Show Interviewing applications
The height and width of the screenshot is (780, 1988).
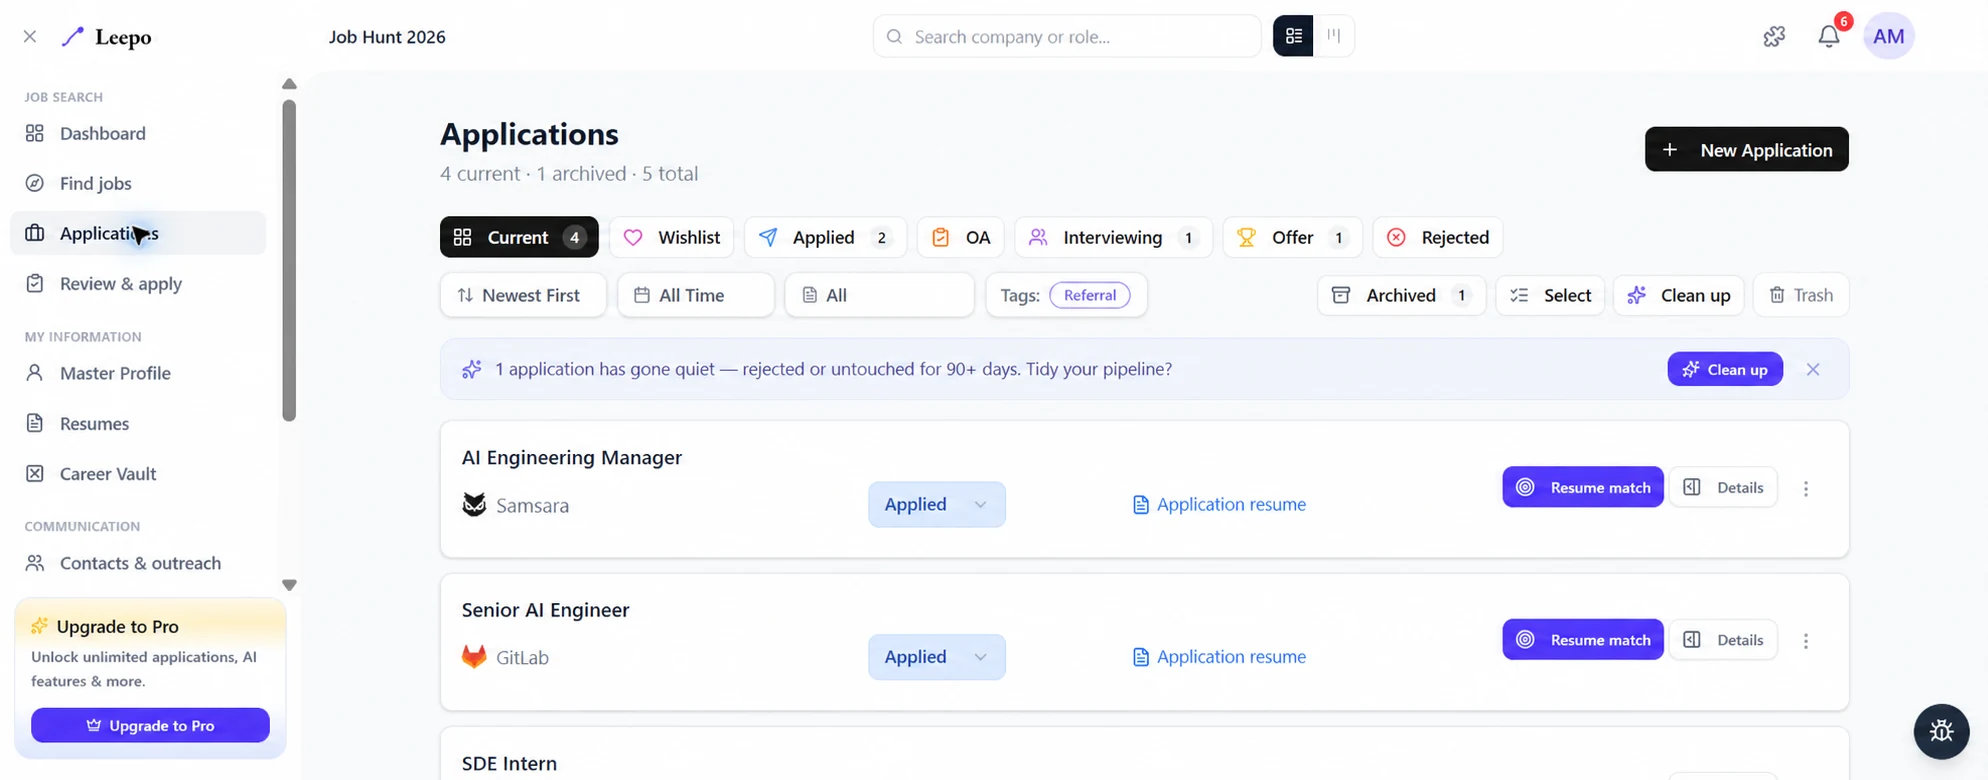(x=1114, y=237)
